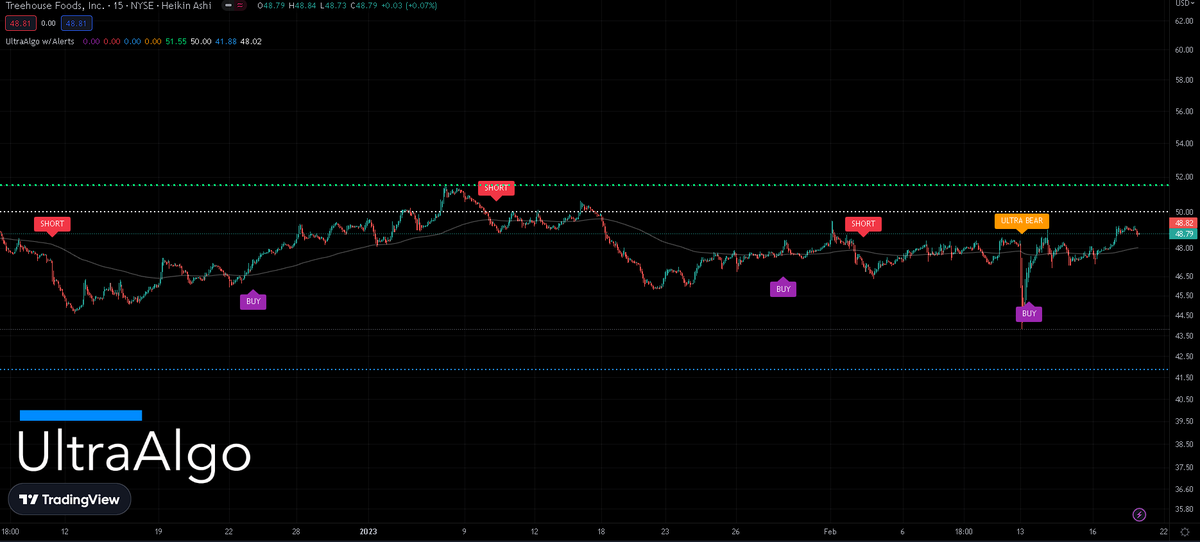
Task: Click the green 48.79 last price tag
Action: [1186, 234]
